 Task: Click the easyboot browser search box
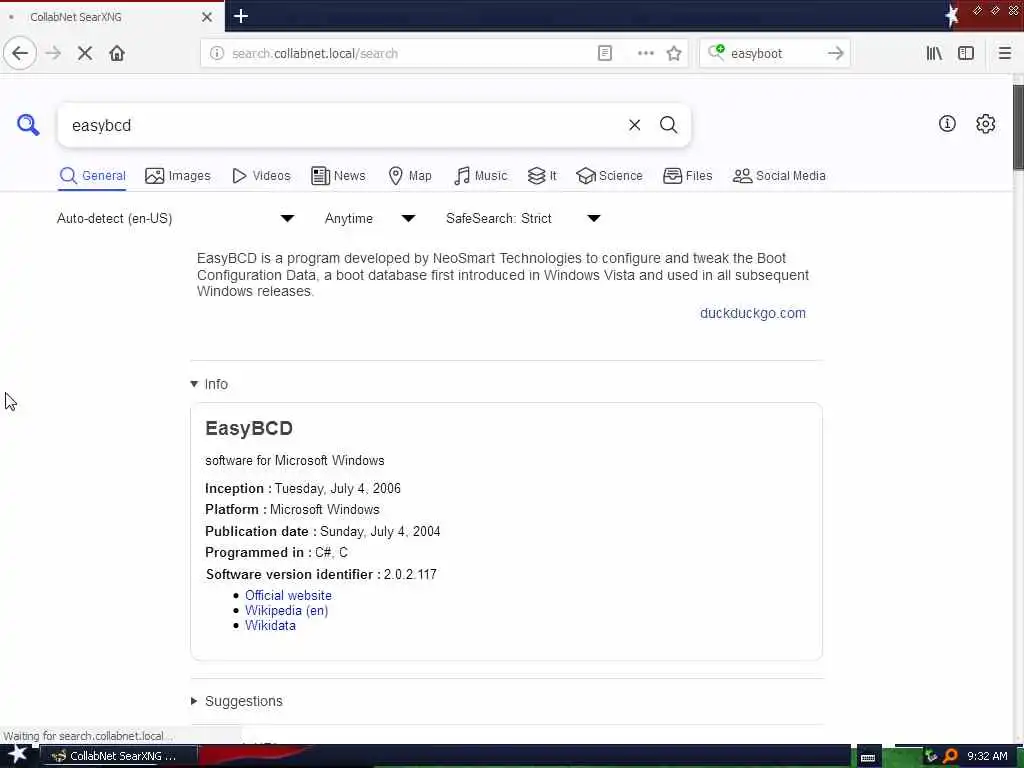[774, 54]
